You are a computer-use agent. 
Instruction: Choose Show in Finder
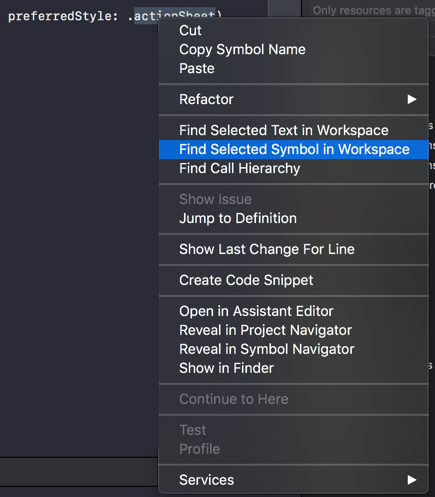pos(293,368)
